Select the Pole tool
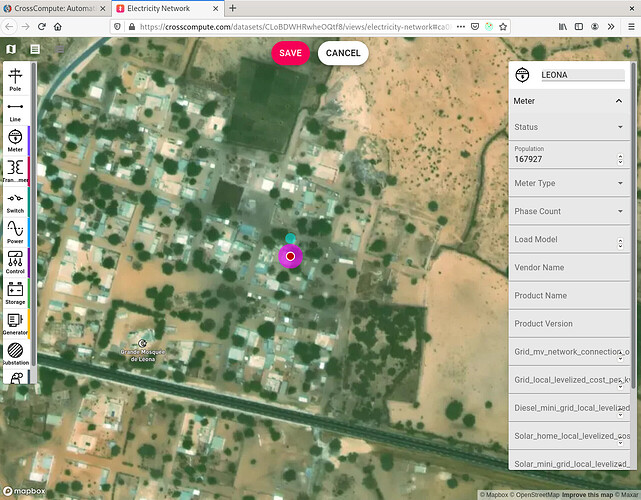 click(x=15, y=79)
